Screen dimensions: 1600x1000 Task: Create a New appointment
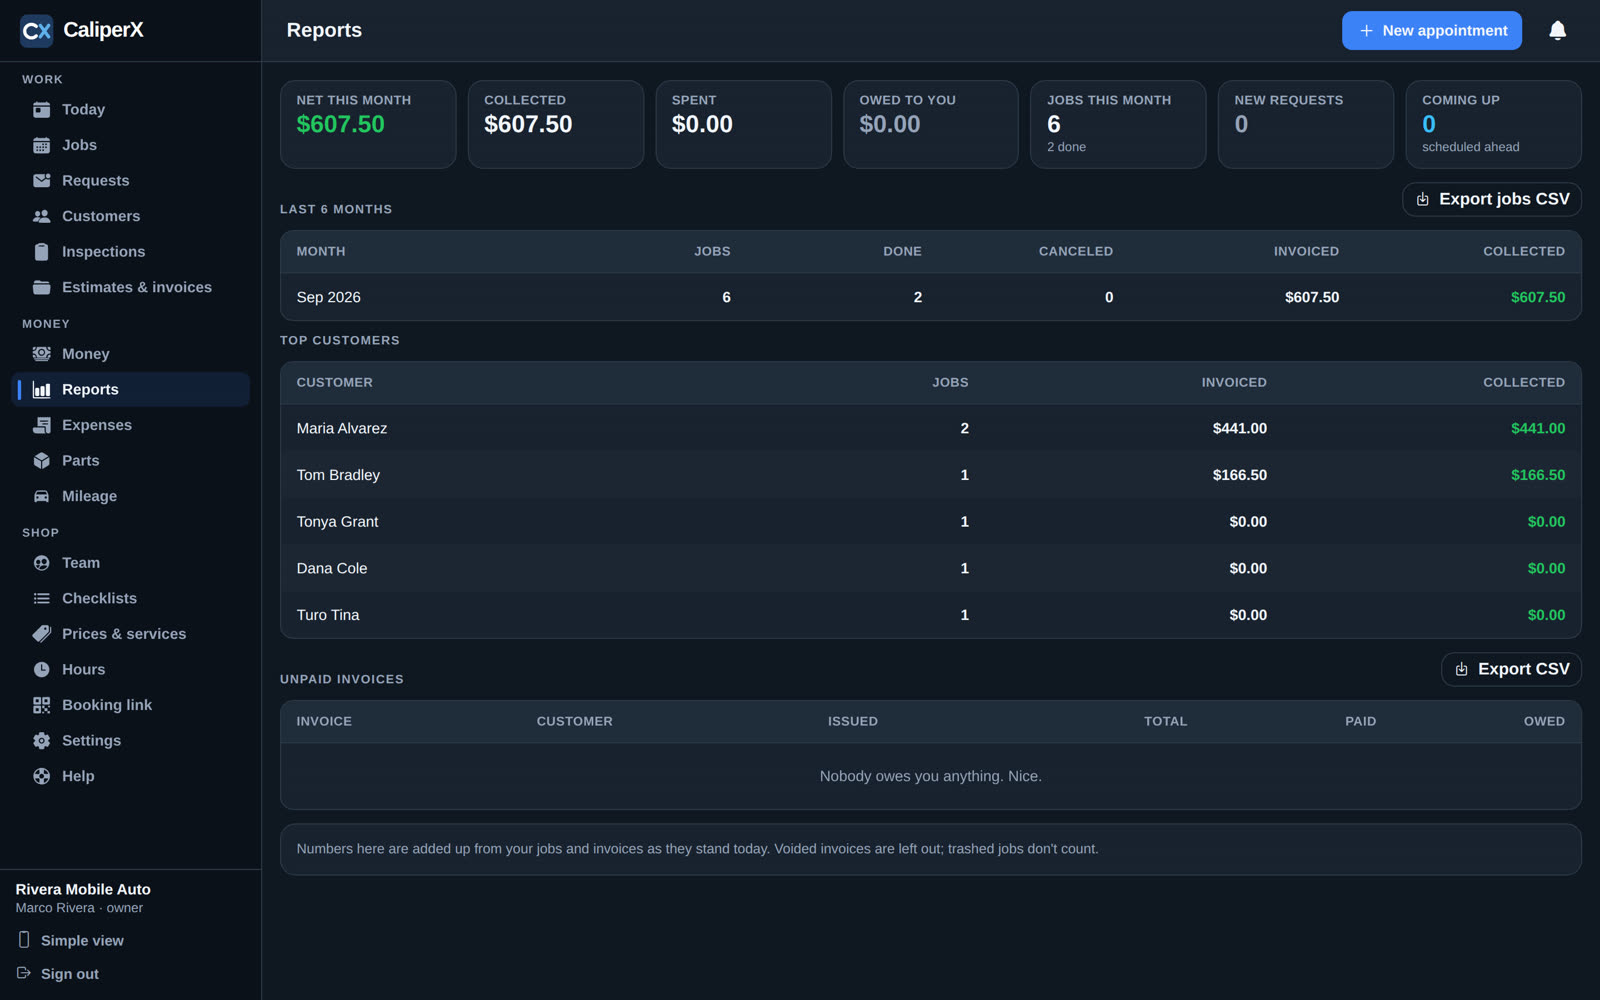(x=1431, y=31)
